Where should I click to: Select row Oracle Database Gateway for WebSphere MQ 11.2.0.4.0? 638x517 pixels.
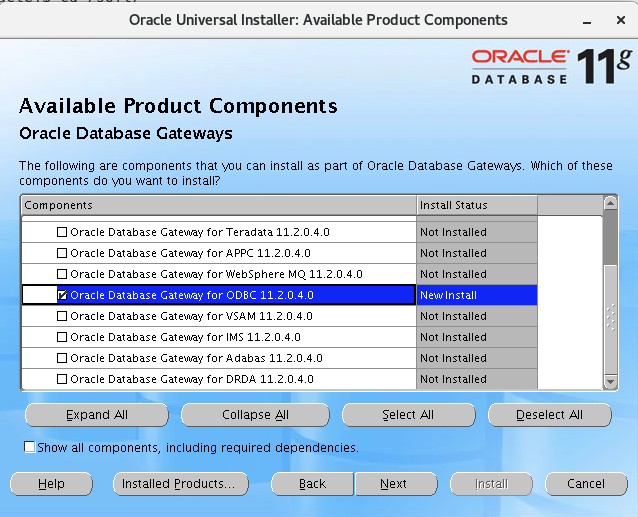tap(219, 274)
